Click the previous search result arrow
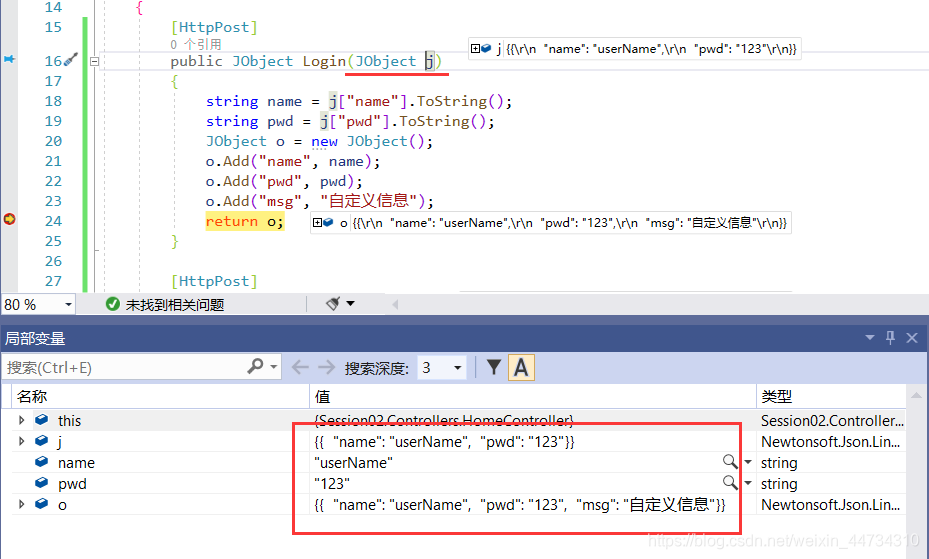The height and width of the screenshot is (559, 929). (300, 368)
